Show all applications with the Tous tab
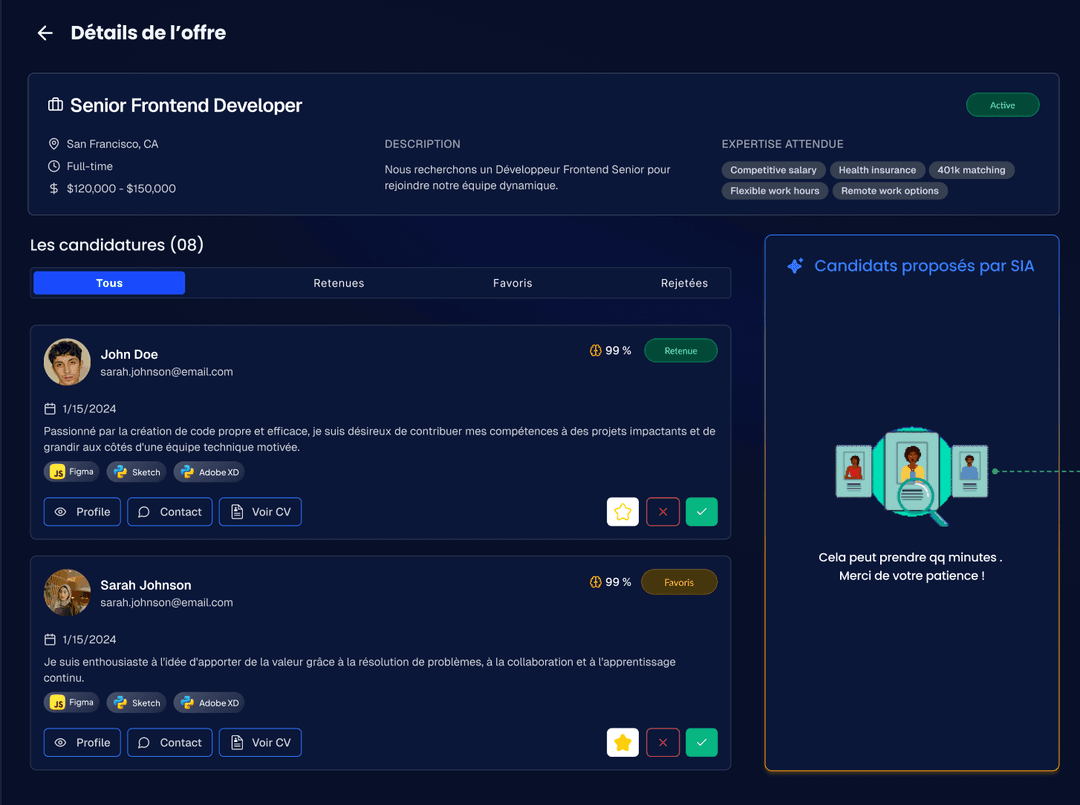Viewport: 1080px width, 805px height. (x=109, y=283)
